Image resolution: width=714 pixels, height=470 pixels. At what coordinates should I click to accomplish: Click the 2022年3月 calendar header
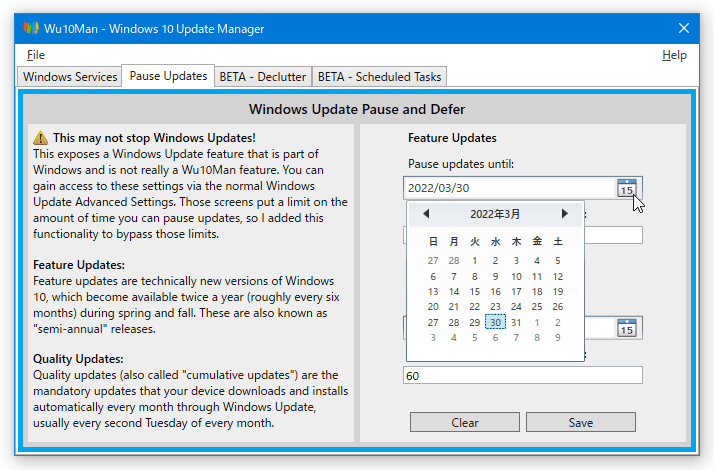(495, 214)
